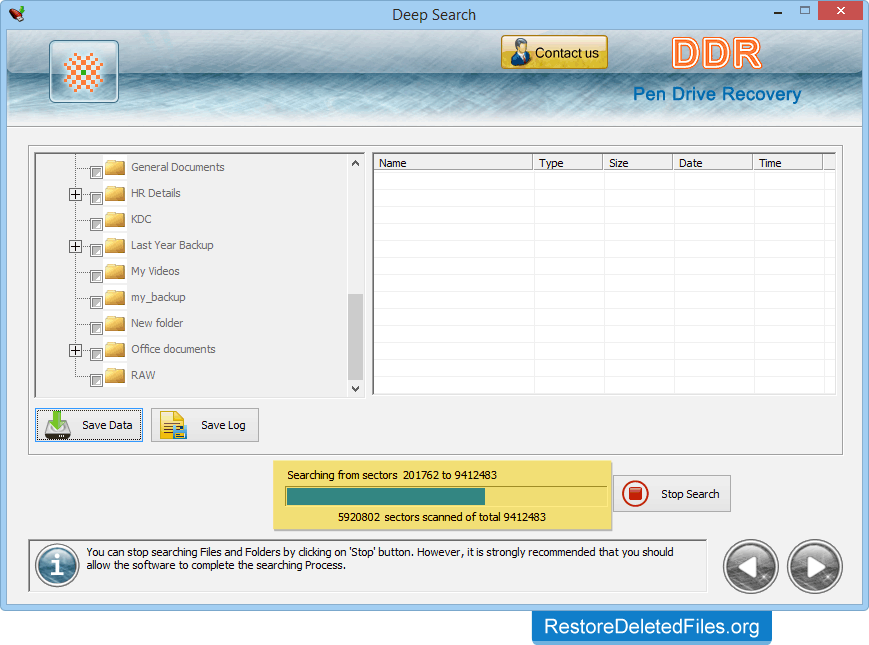This screenshot has width=869, height=645.
Task: Click the app icon in the title bar
Action: pyautogui.click(x=17, y=13)
